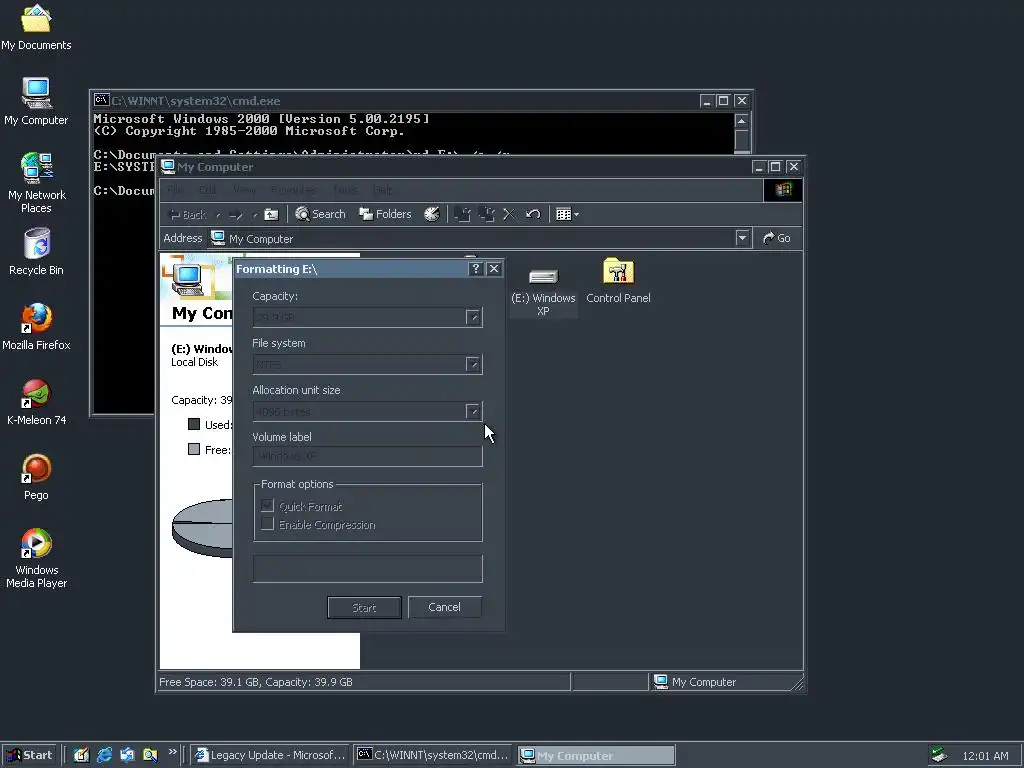This screenshot has height=768, width=1024.
Task: Launch Outlook Express from Quick Launch
Action: (x=127, y=755)
